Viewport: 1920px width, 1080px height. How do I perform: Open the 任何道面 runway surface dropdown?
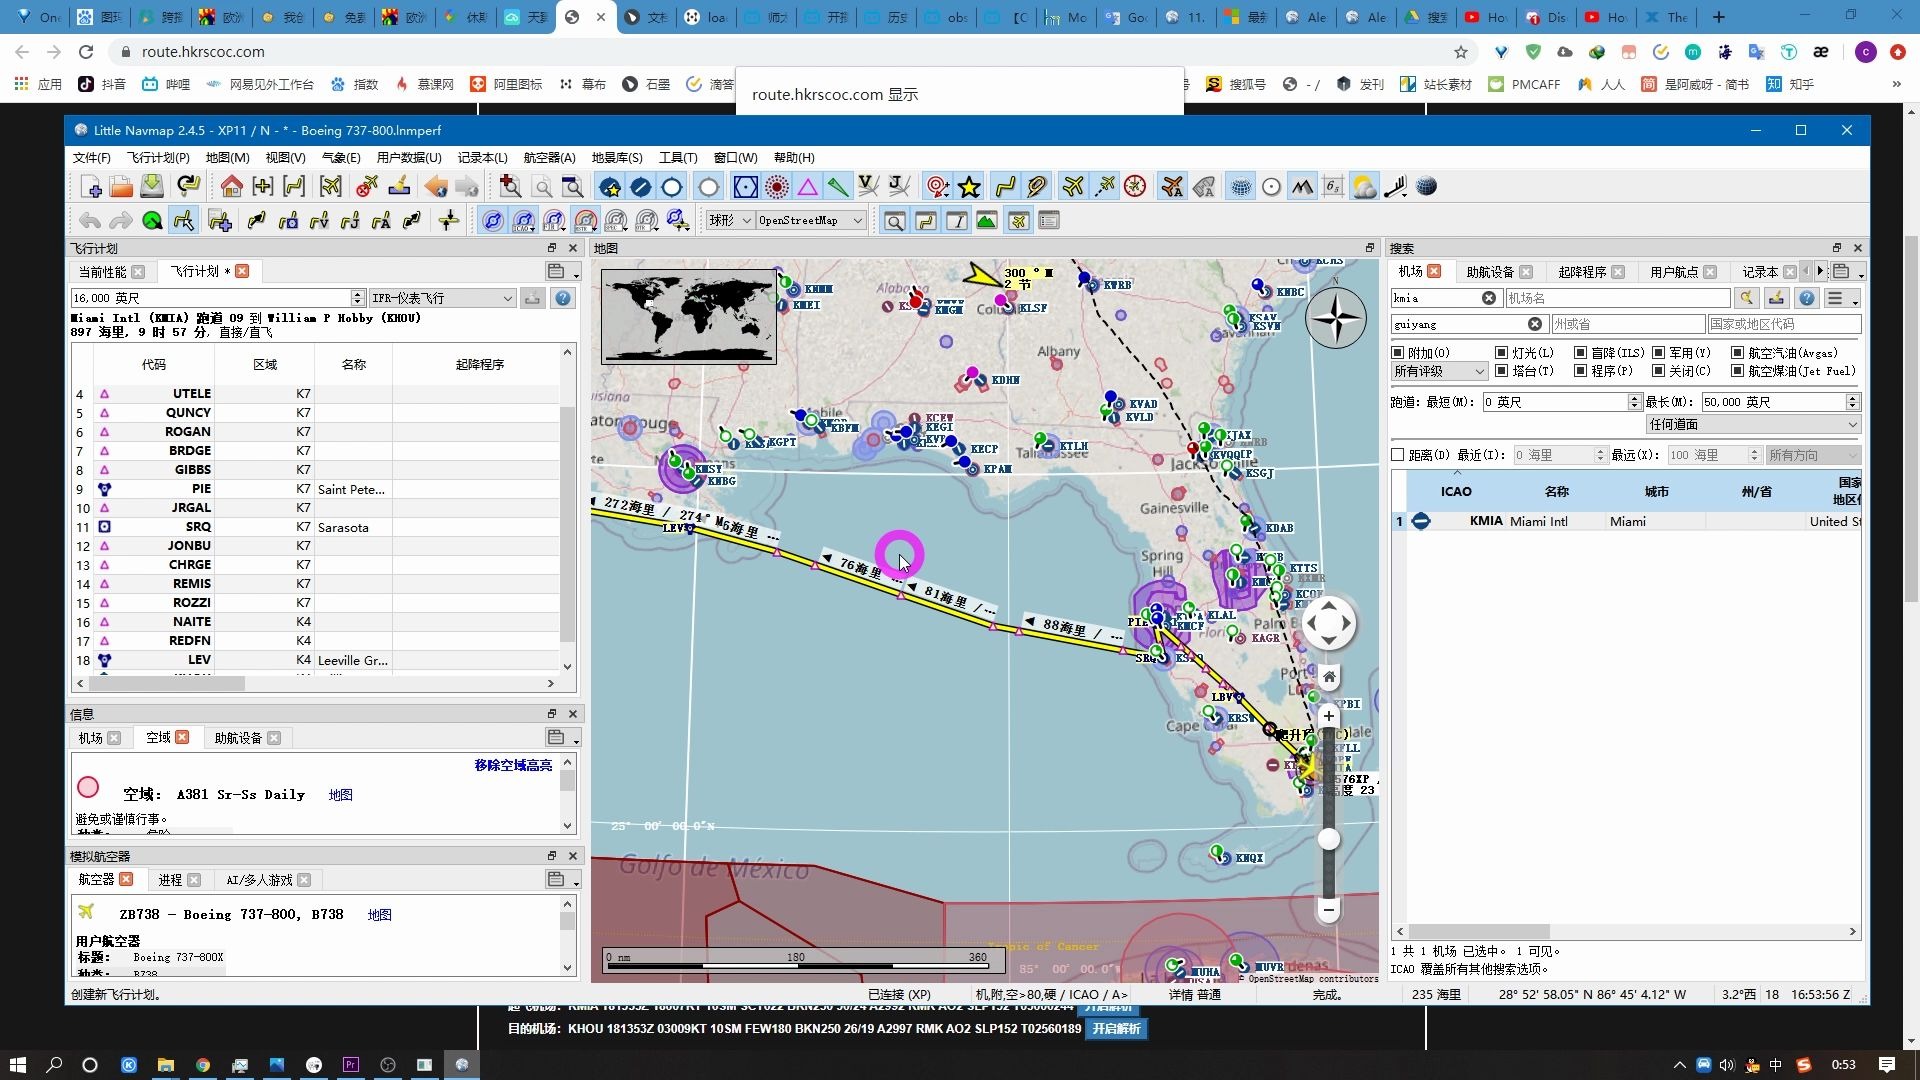1752,425
